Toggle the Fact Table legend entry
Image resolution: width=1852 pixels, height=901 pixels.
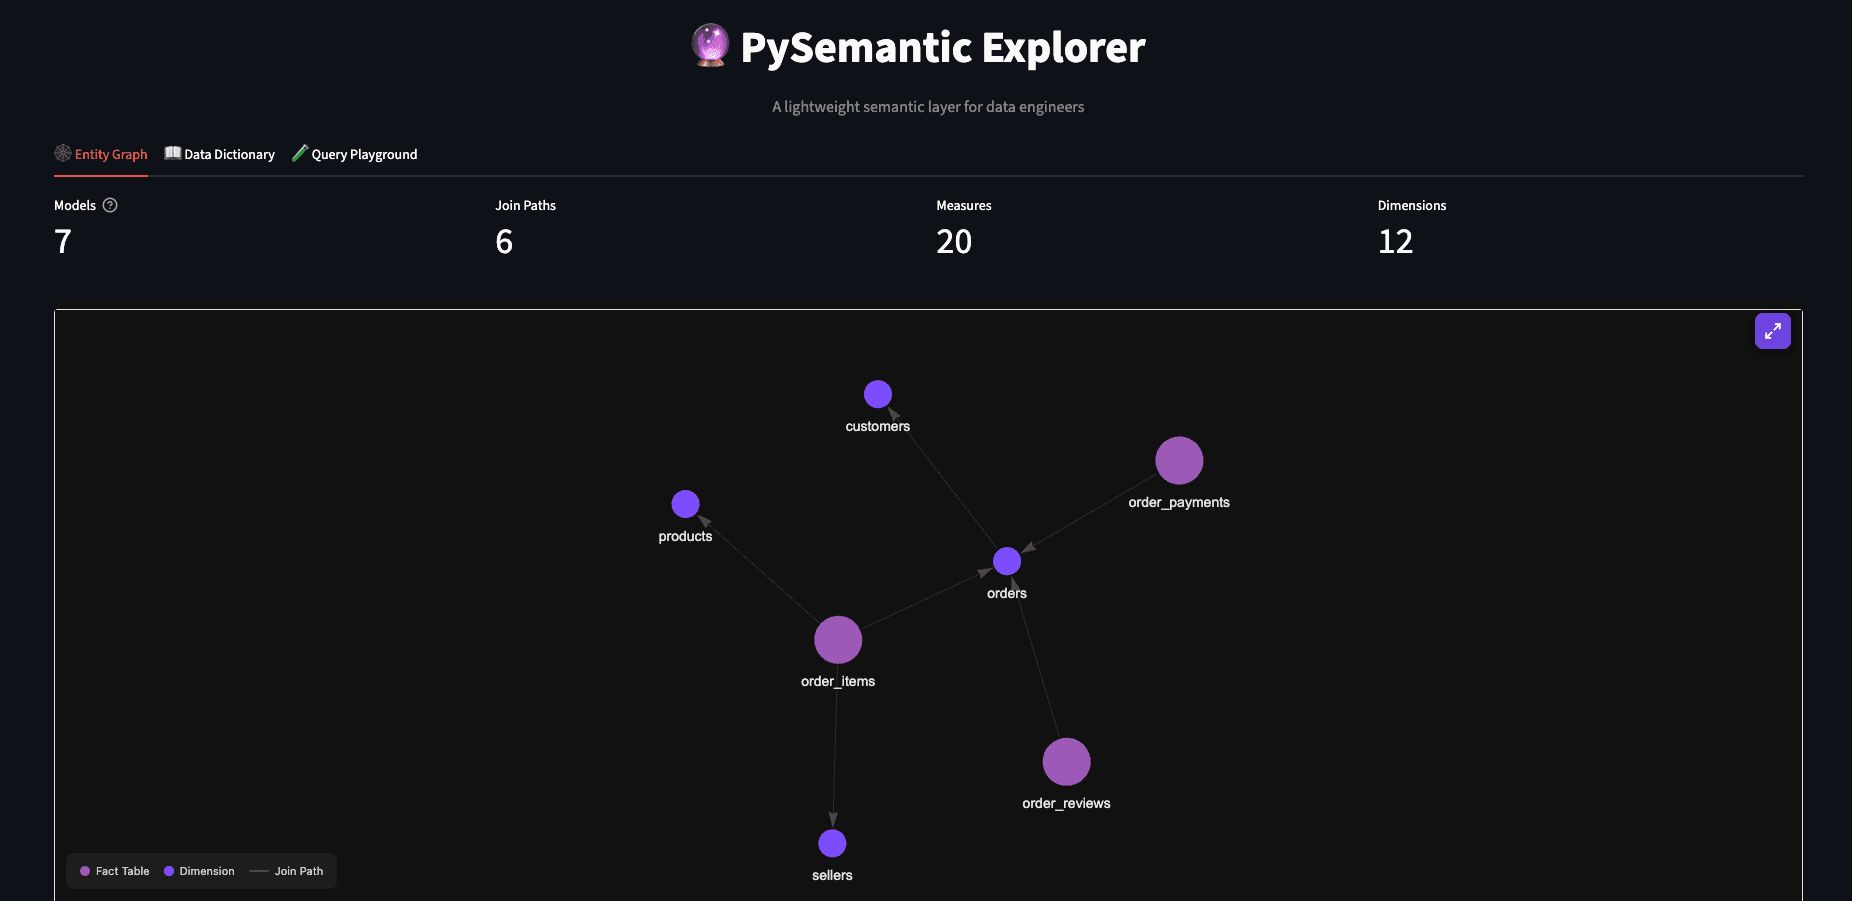112,871
